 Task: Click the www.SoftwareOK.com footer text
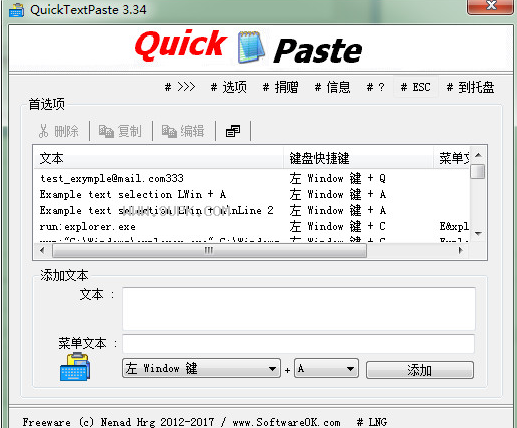point(286,422)
